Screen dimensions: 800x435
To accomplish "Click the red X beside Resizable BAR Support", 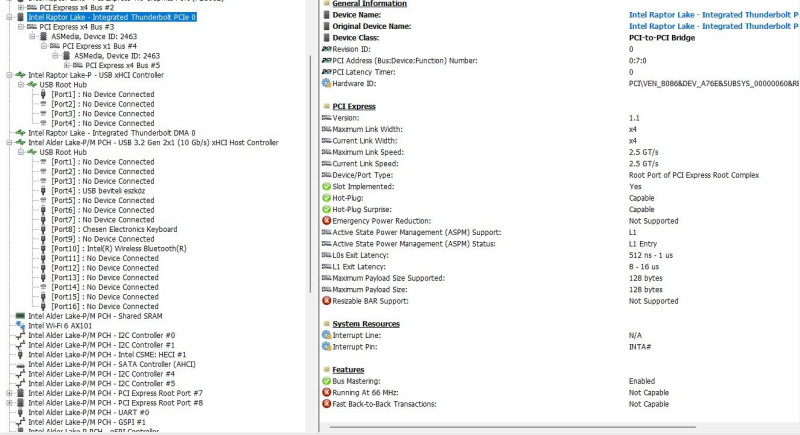I will tap(327, 301).
